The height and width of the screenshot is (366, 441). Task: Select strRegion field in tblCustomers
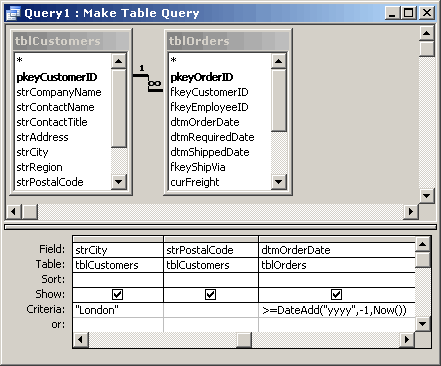point(39,167)
